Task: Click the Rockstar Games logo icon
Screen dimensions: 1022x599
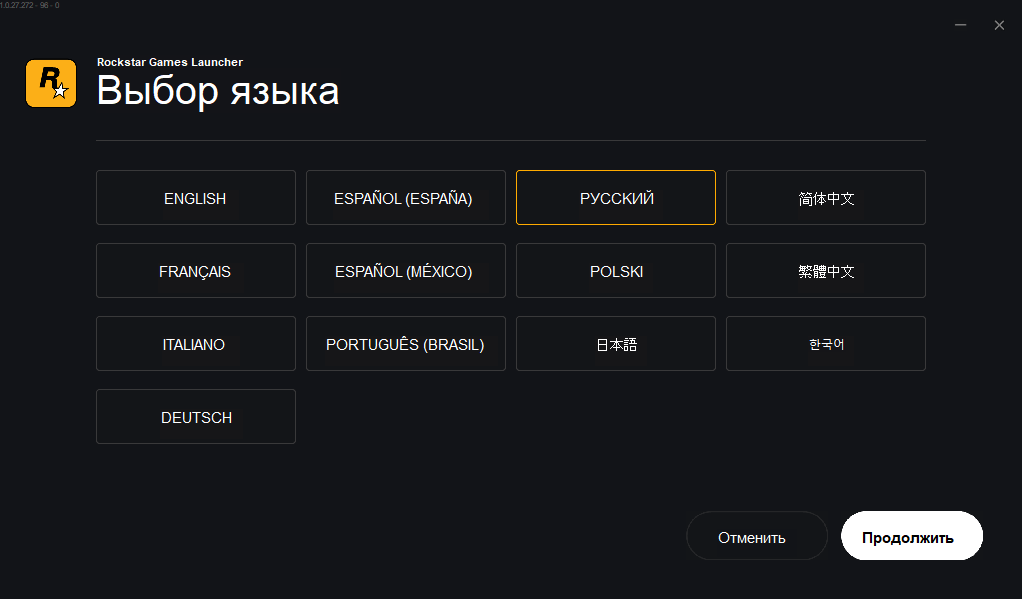Action: (x=51, y=83)
